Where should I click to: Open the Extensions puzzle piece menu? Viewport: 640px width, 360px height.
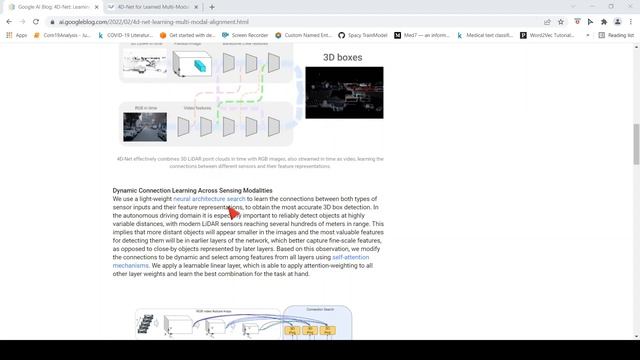pyautogui.click(x=604, y=22)
